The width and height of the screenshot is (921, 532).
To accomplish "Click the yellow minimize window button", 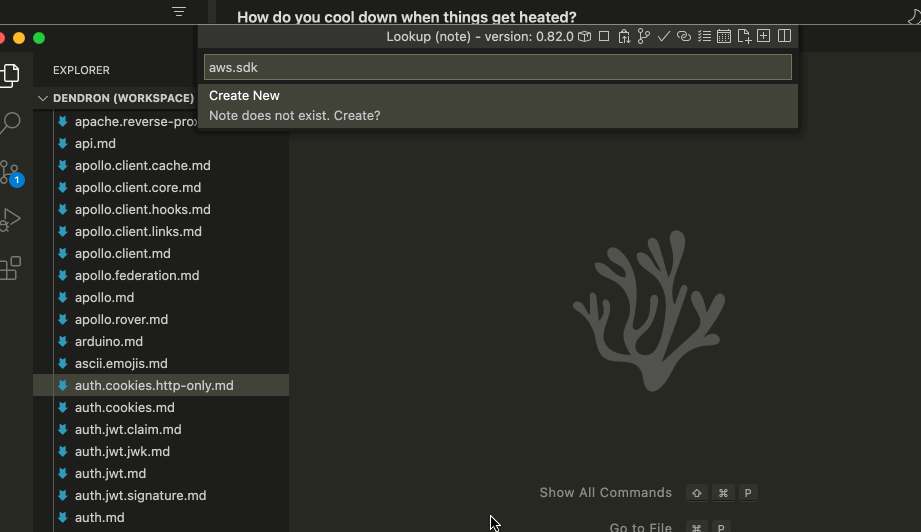I will coord(19,38).
